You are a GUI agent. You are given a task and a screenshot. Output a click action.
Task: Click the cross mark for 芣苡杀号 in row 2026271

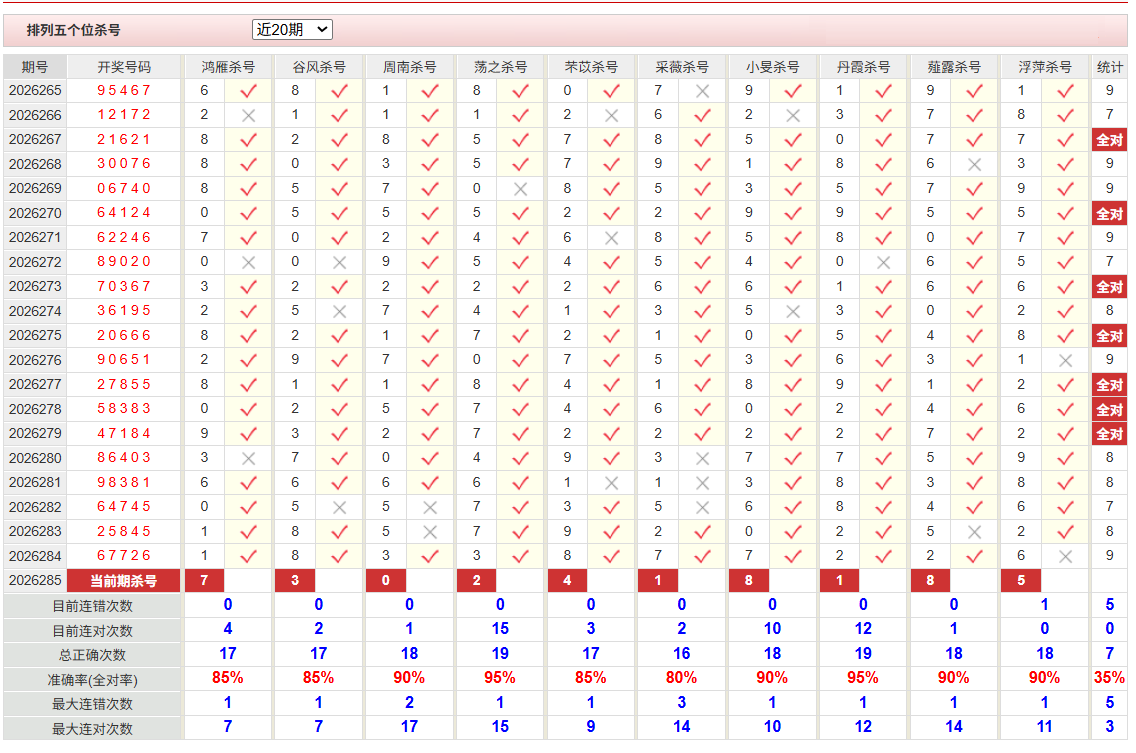click(611, 238)
